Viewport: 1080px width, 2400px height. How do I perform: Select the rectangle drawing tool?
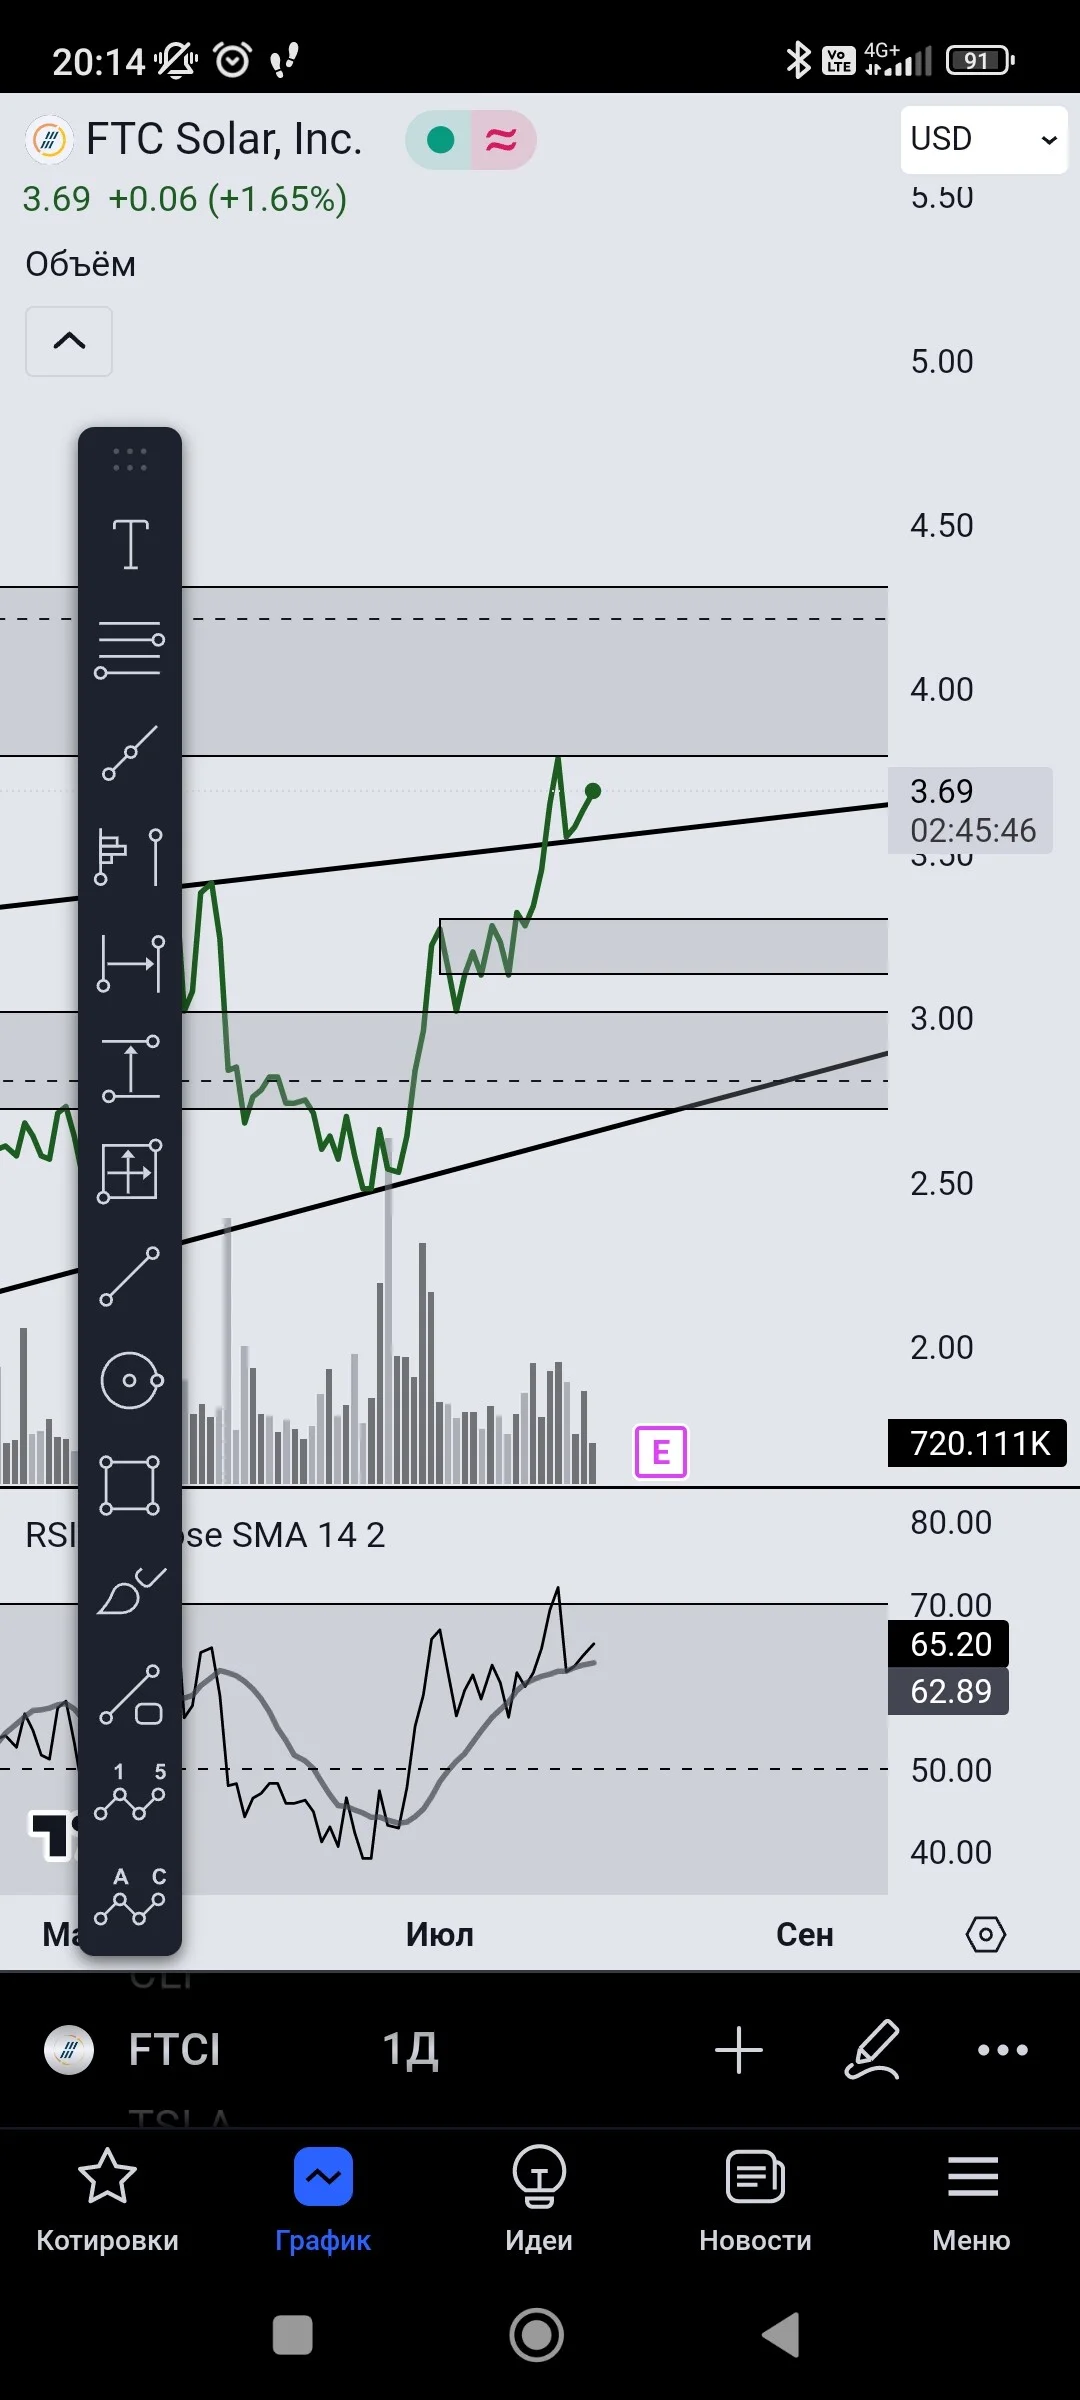[x=130, y=1485]
